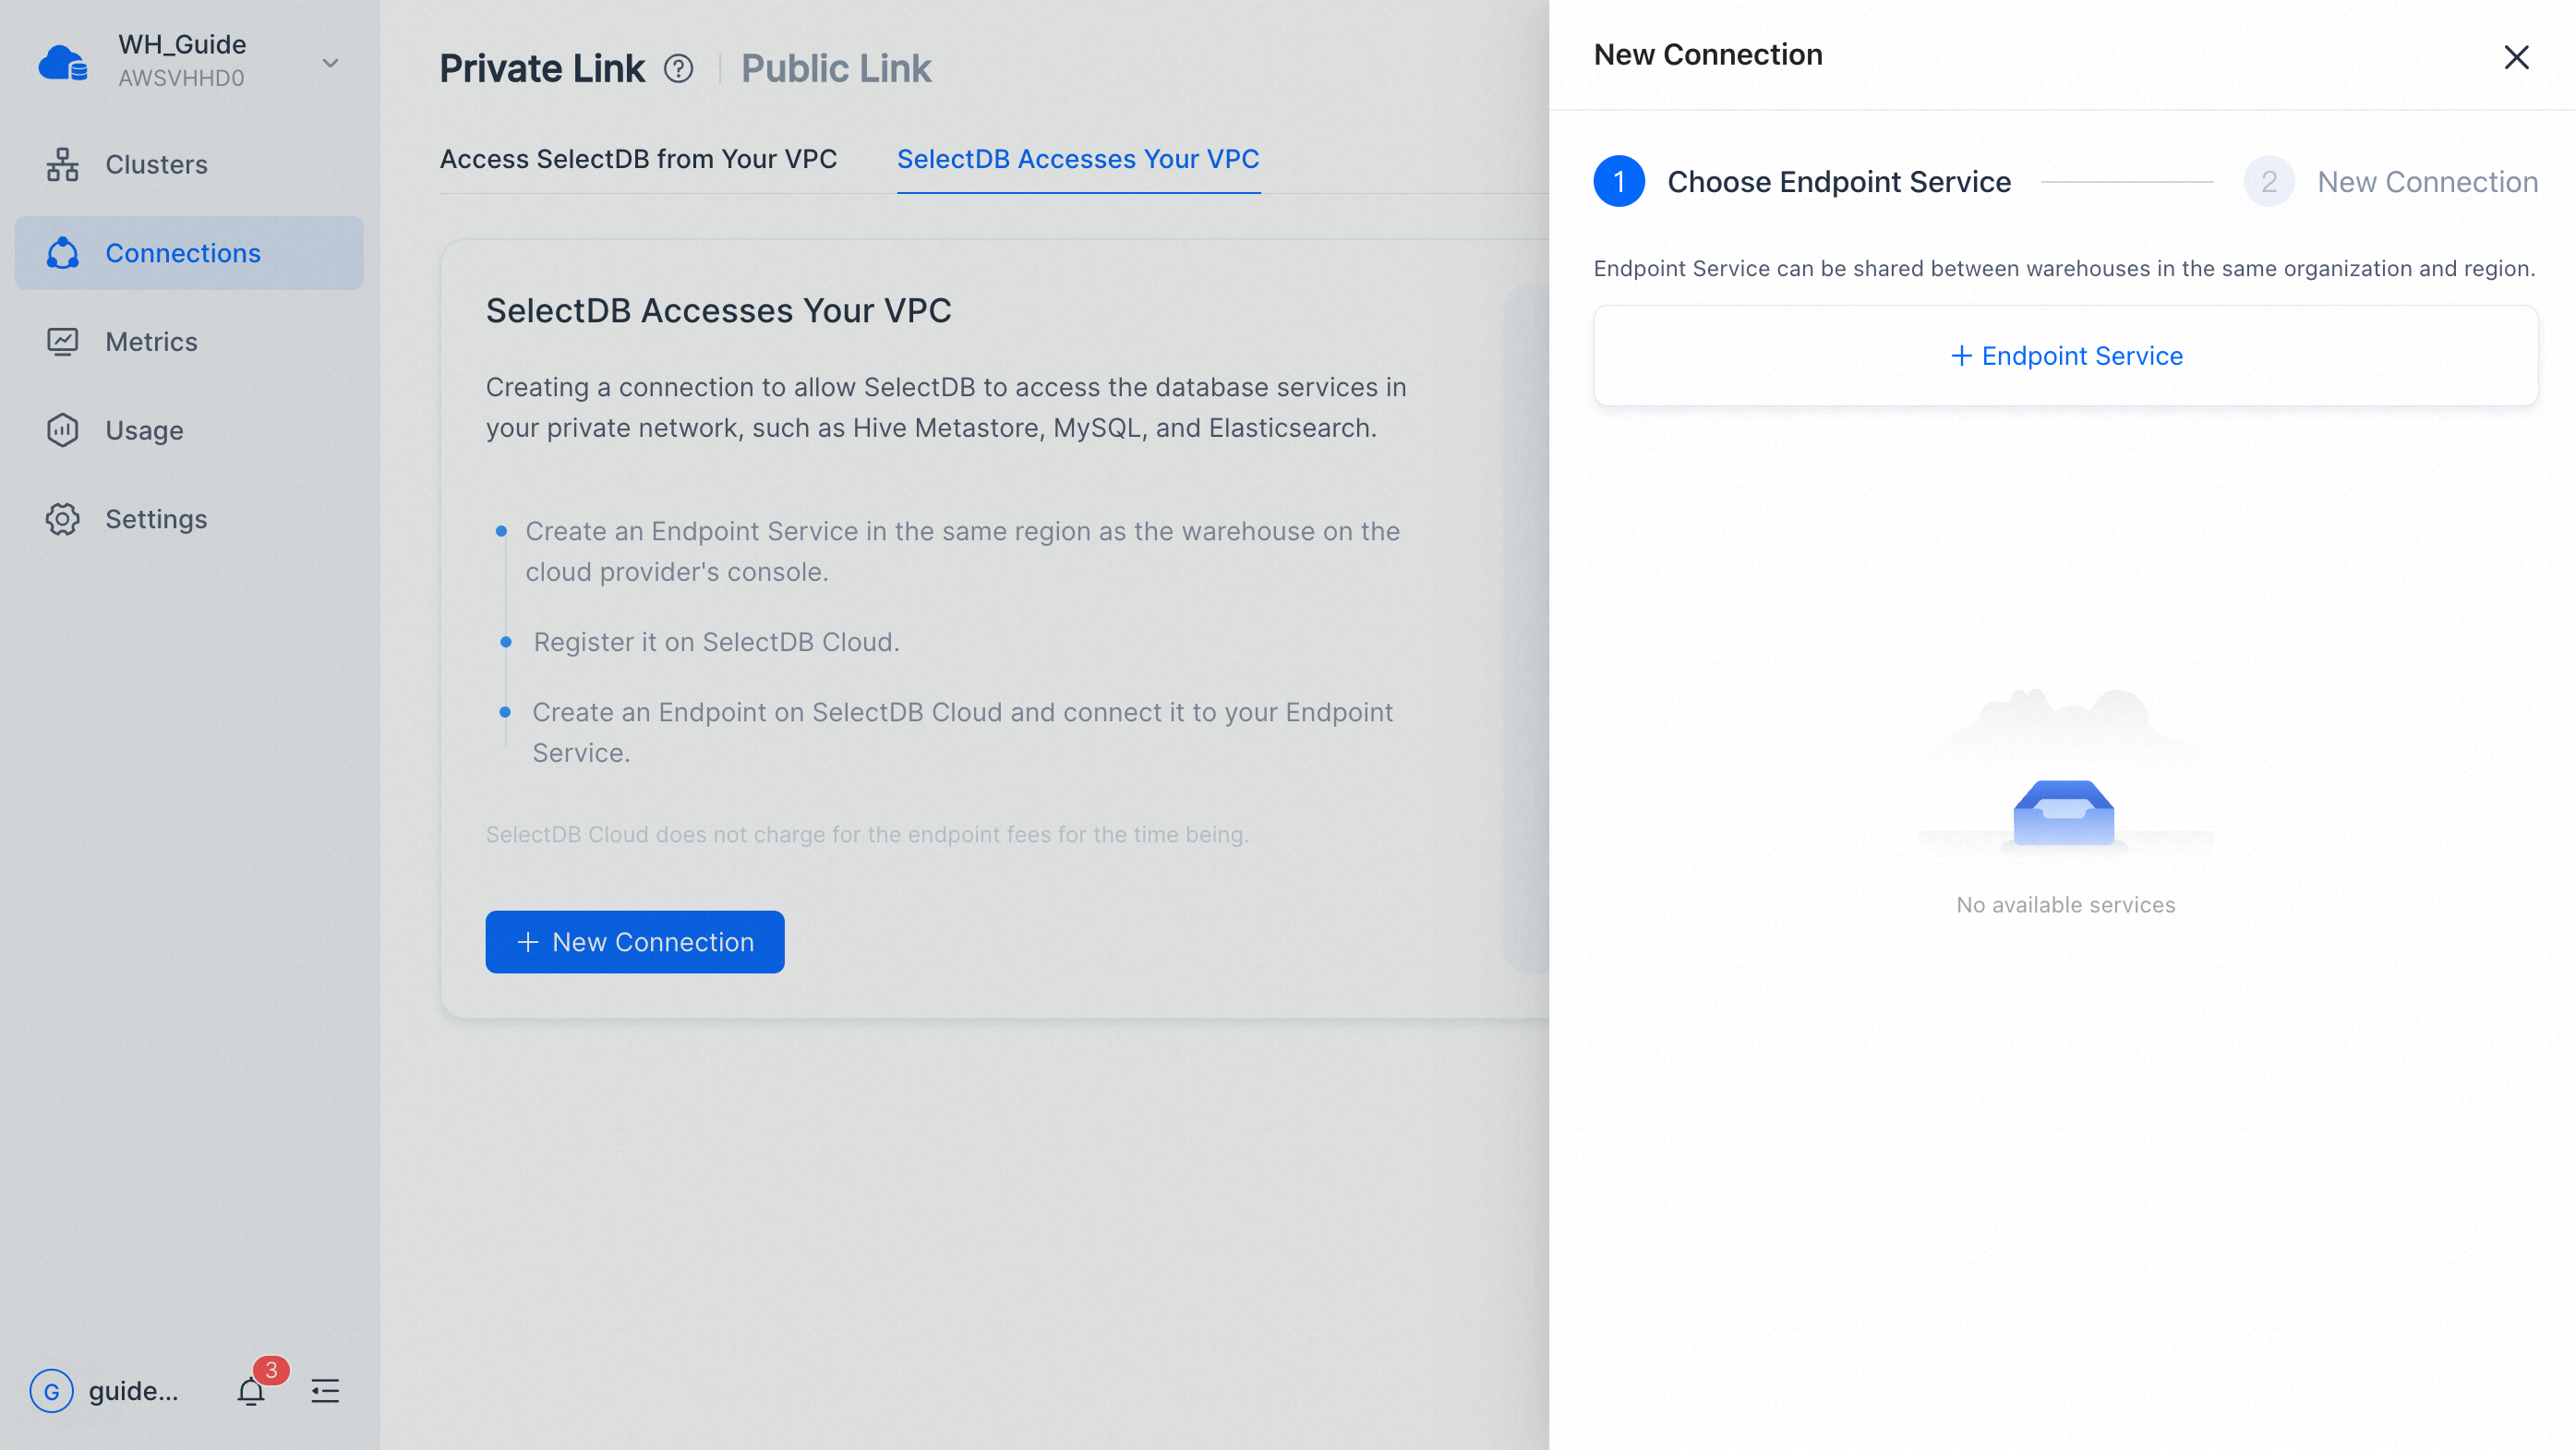Collapse sidebar using the menu-fold icon
The height and width of the screenshot is (1450, 2576).
pyautogui.click(x=325, y=1391)
